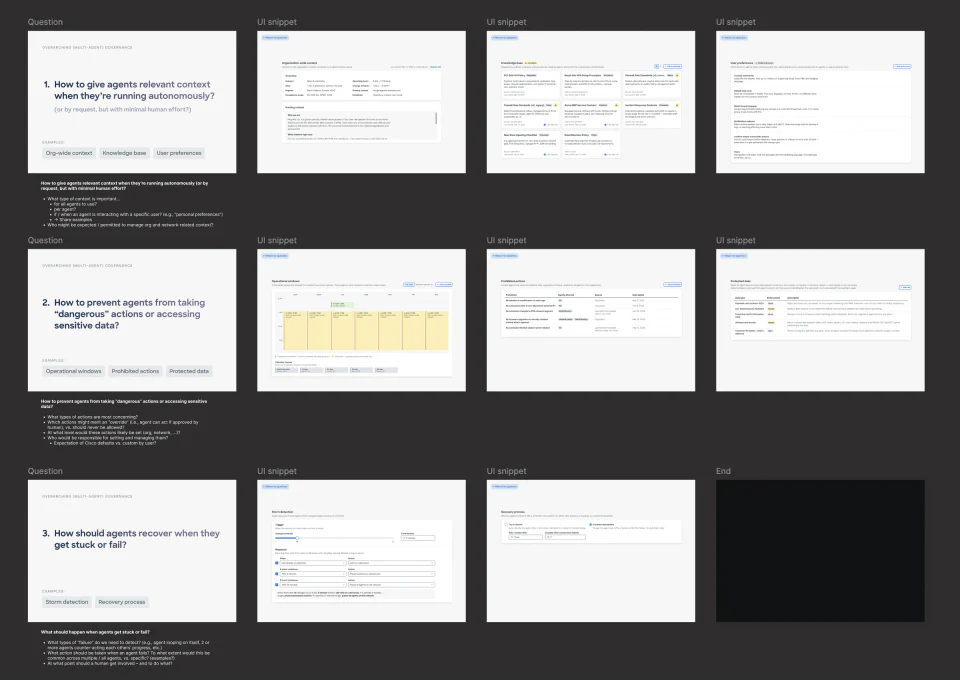Click the Question label above the 'get stuck or fail' frame
Viewport: 960px width, 680px height.
point(45,471)
